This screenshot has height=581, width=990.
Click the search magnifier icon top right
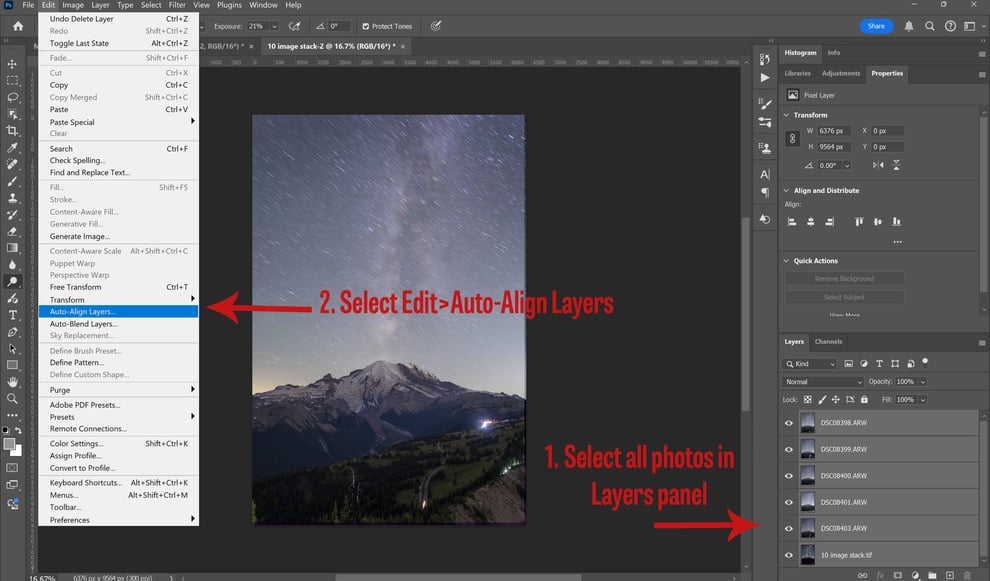coord(929,26)
